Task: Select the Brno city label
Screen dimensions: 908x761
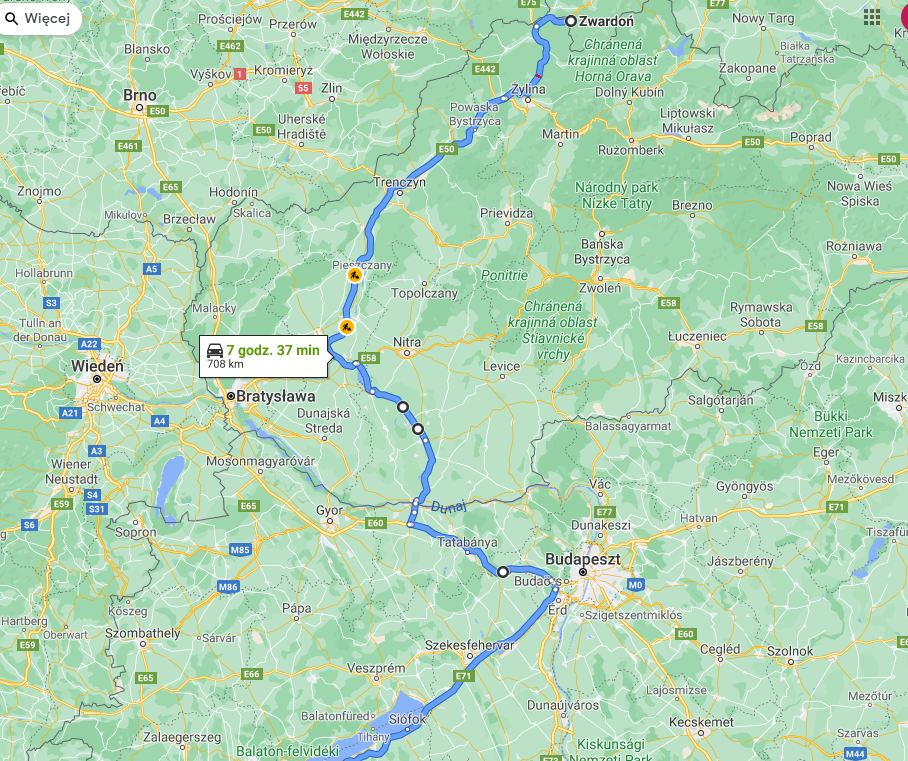Action: pos(140,95)
